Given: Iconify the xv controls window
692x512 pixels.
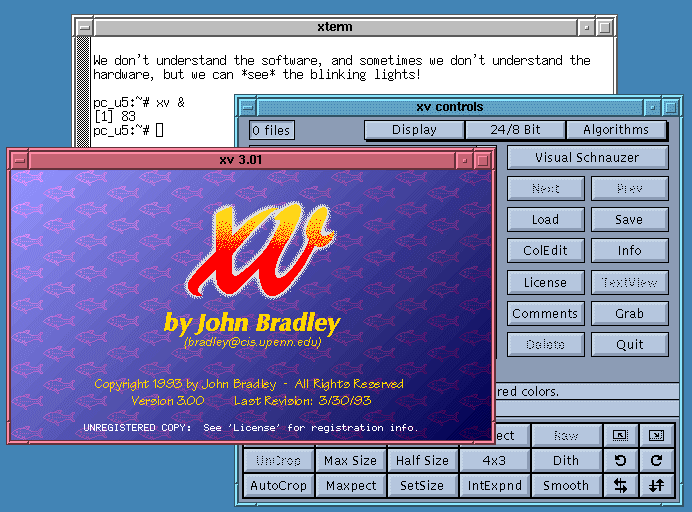Looking at the screenshot, I should 652,107.
